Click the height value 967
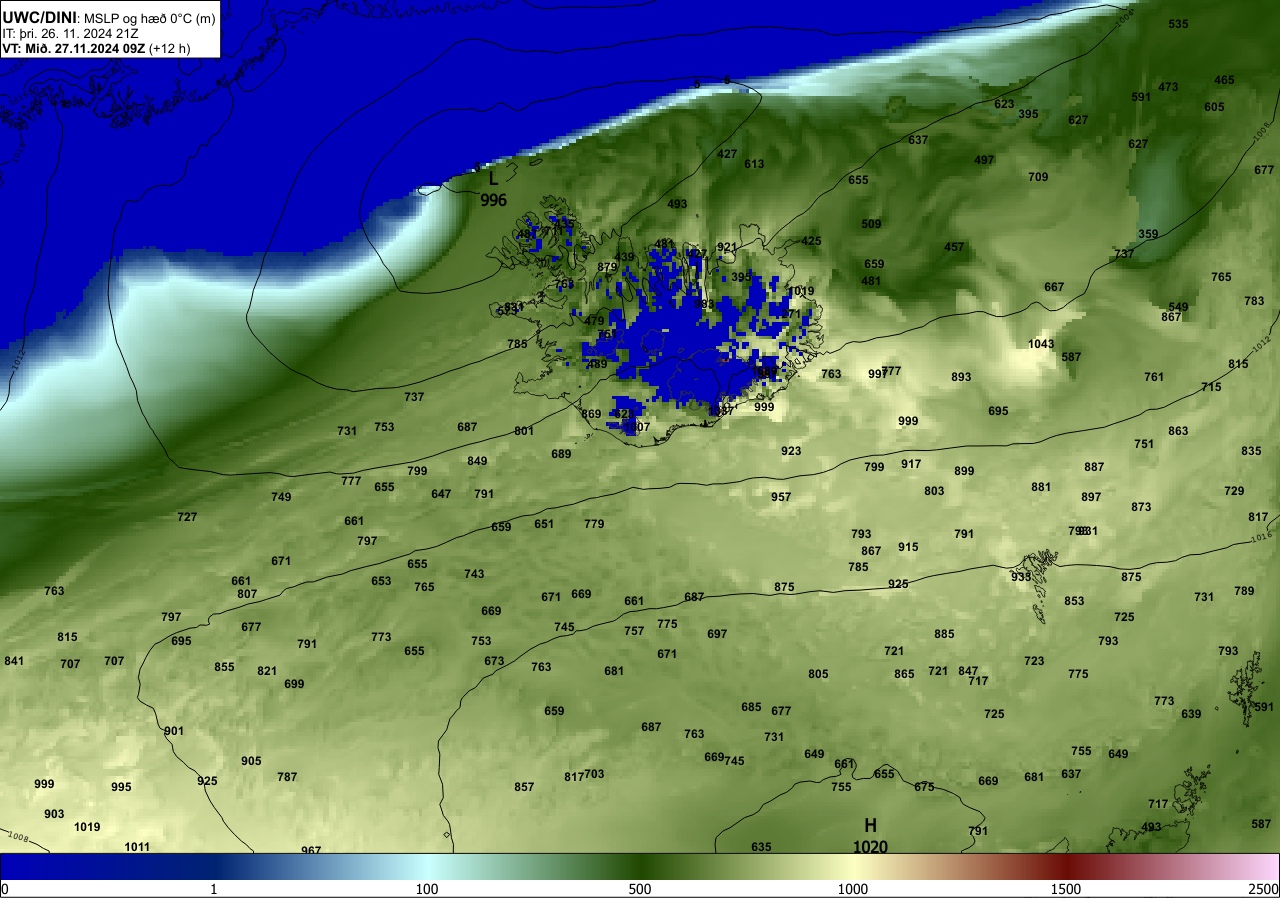This screenshot has height=898, width=1280. [312, 851]
